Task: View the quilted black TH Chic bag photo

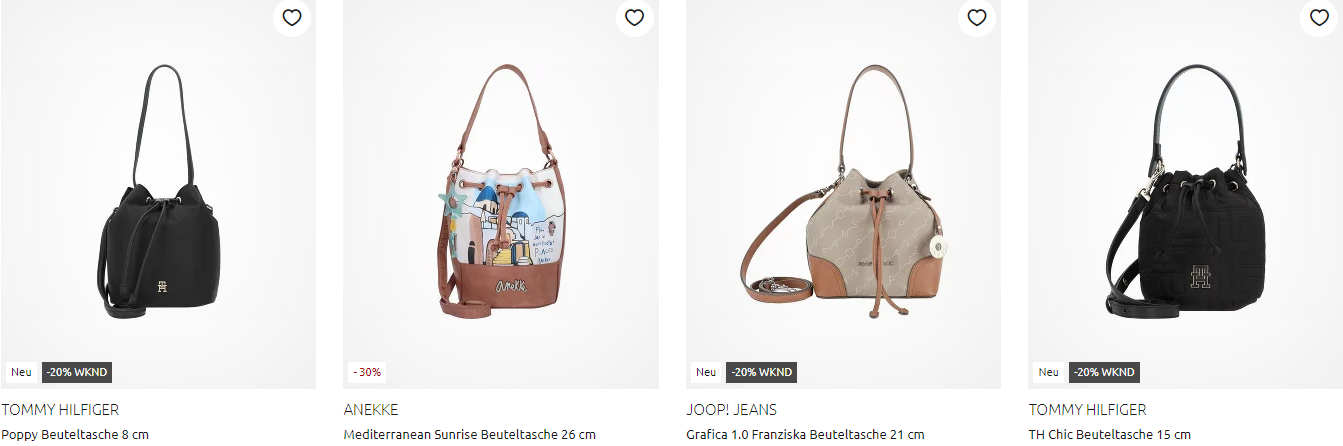Action: click(1186, 193)
